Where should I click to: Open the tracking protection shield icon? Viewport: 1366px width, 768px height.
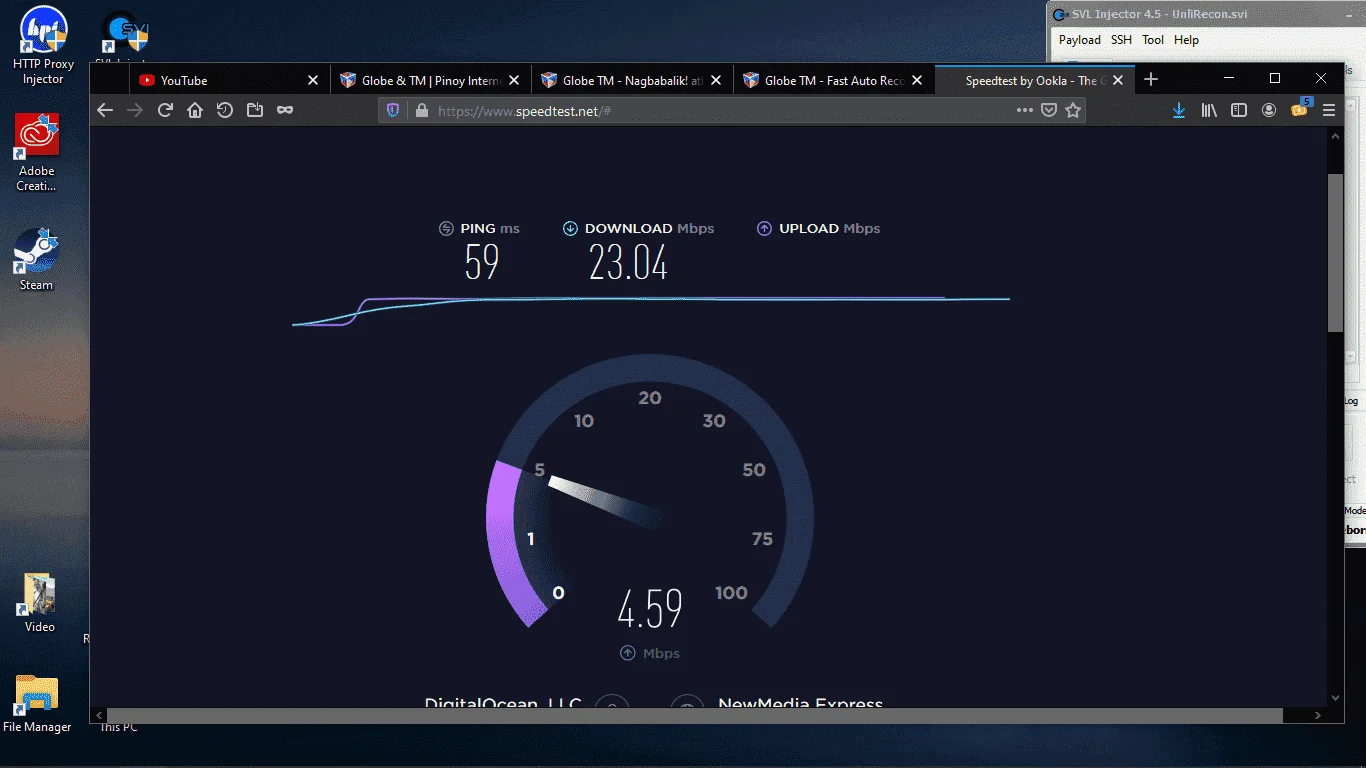[x=393, y=111]
